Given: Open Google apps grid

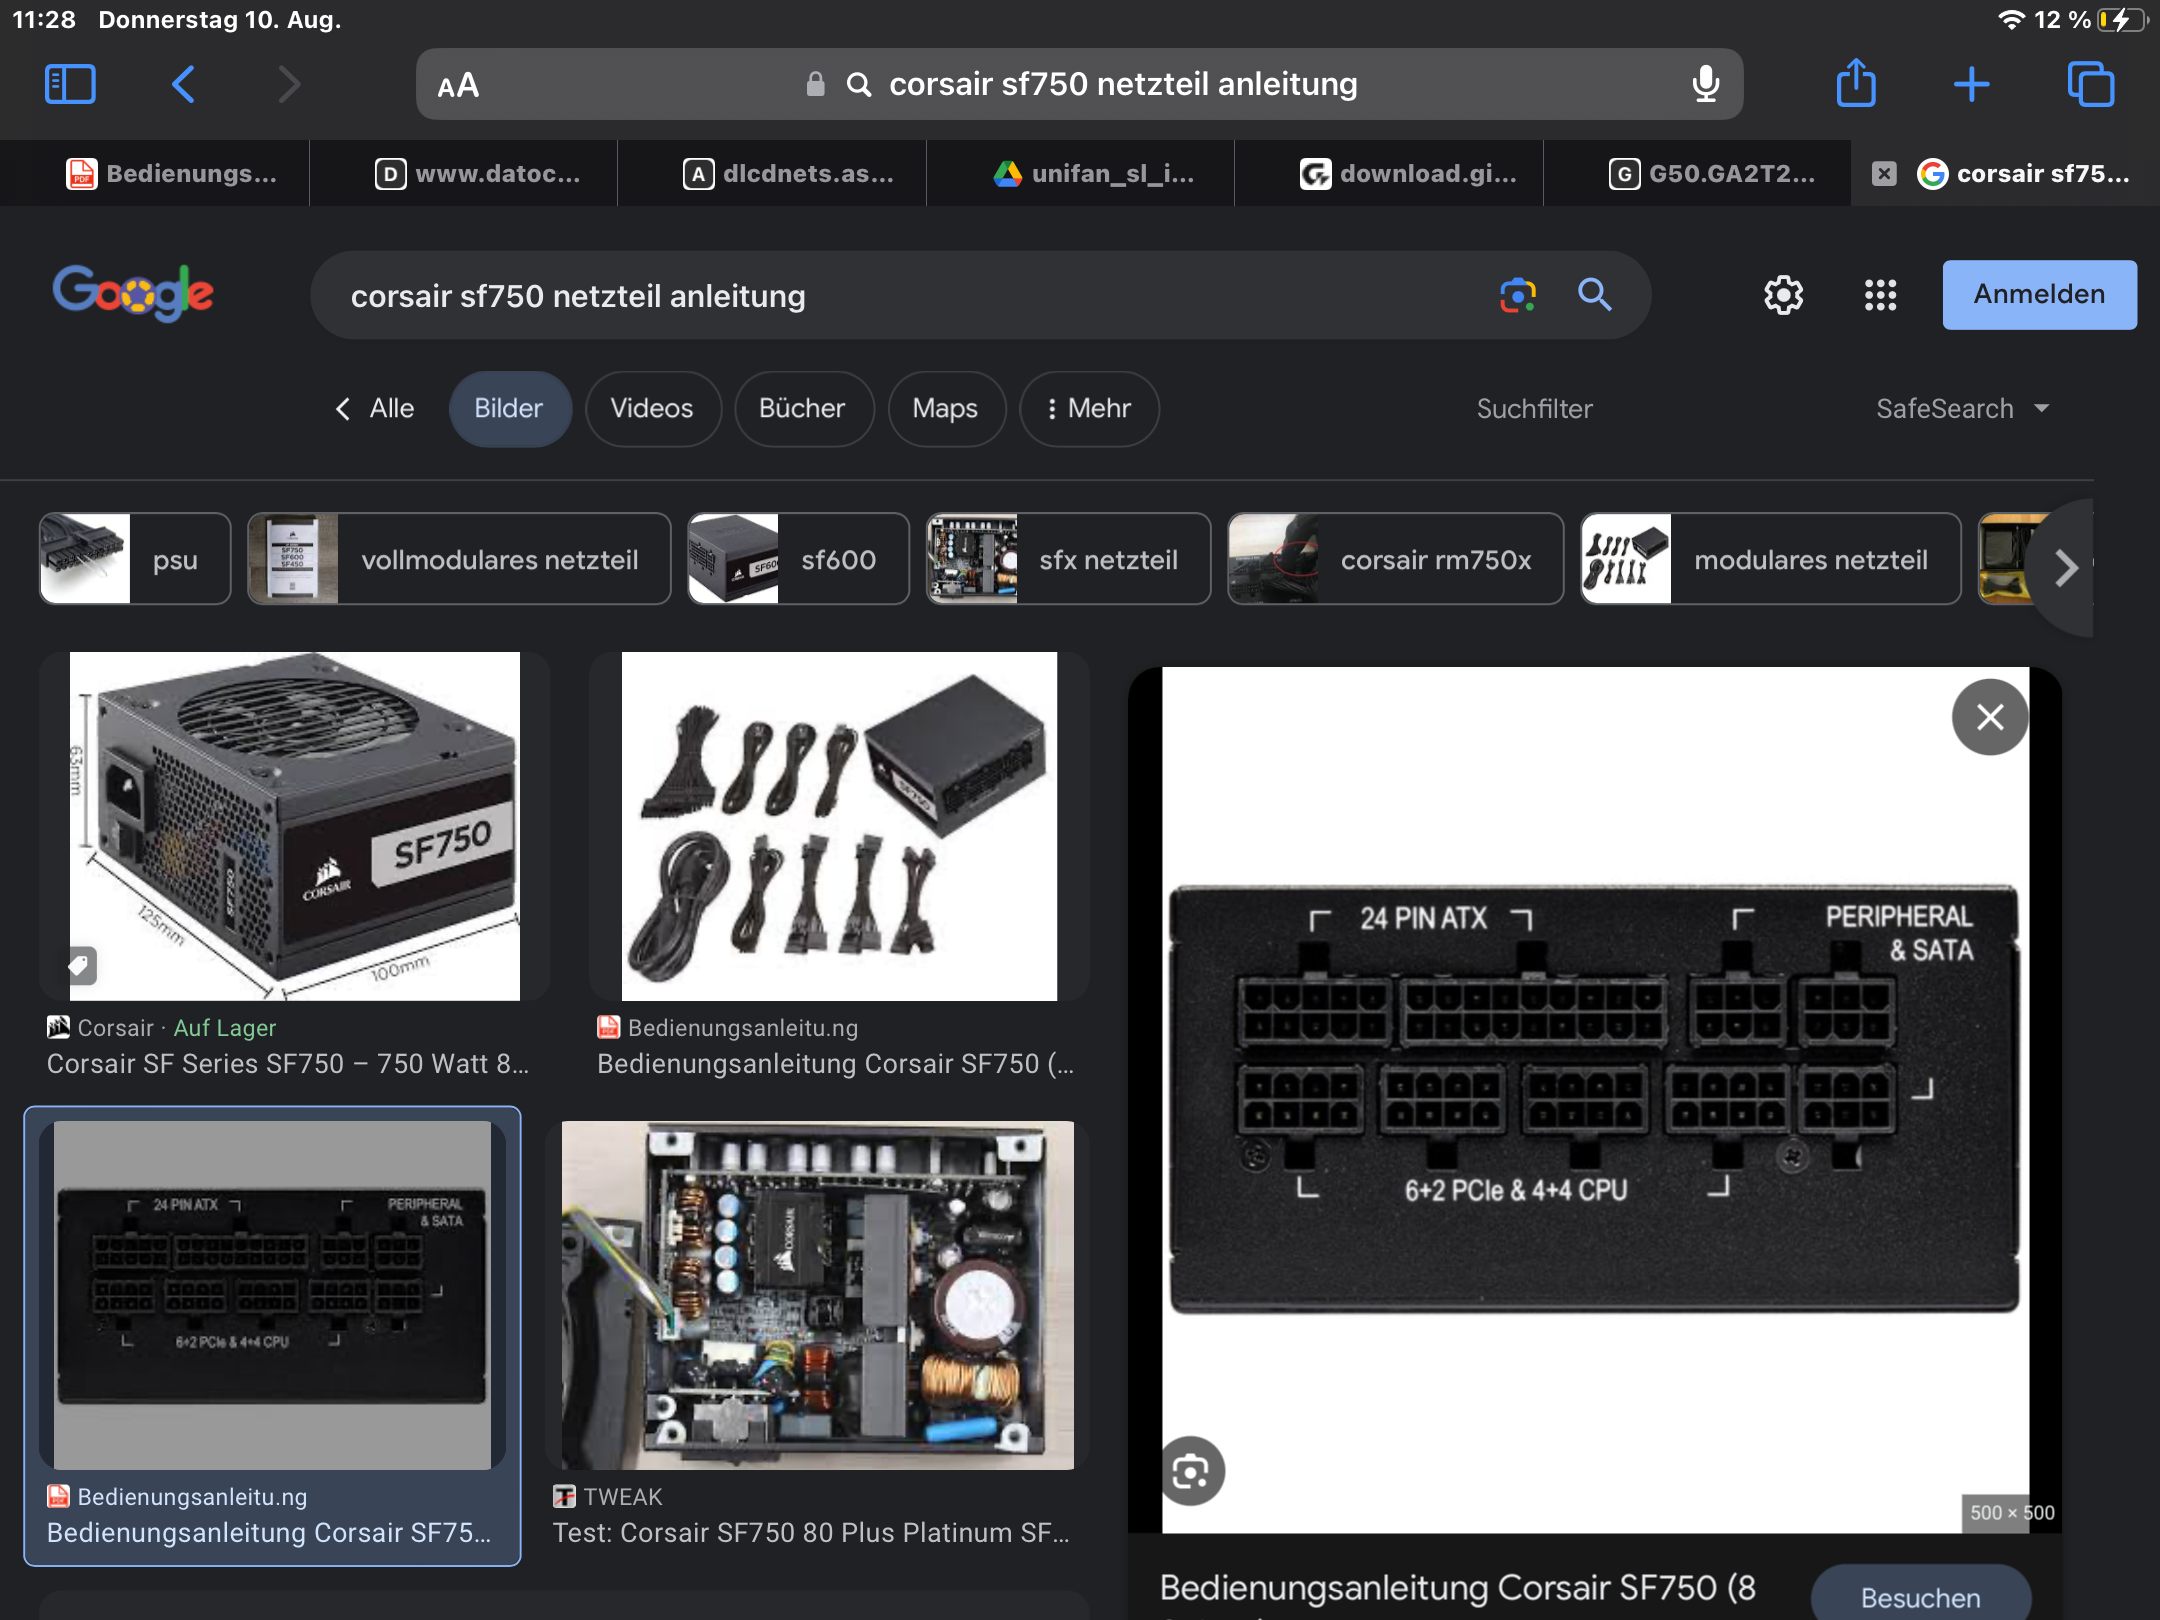Looking at the screenshot, I should click(x=1881, y=295).
